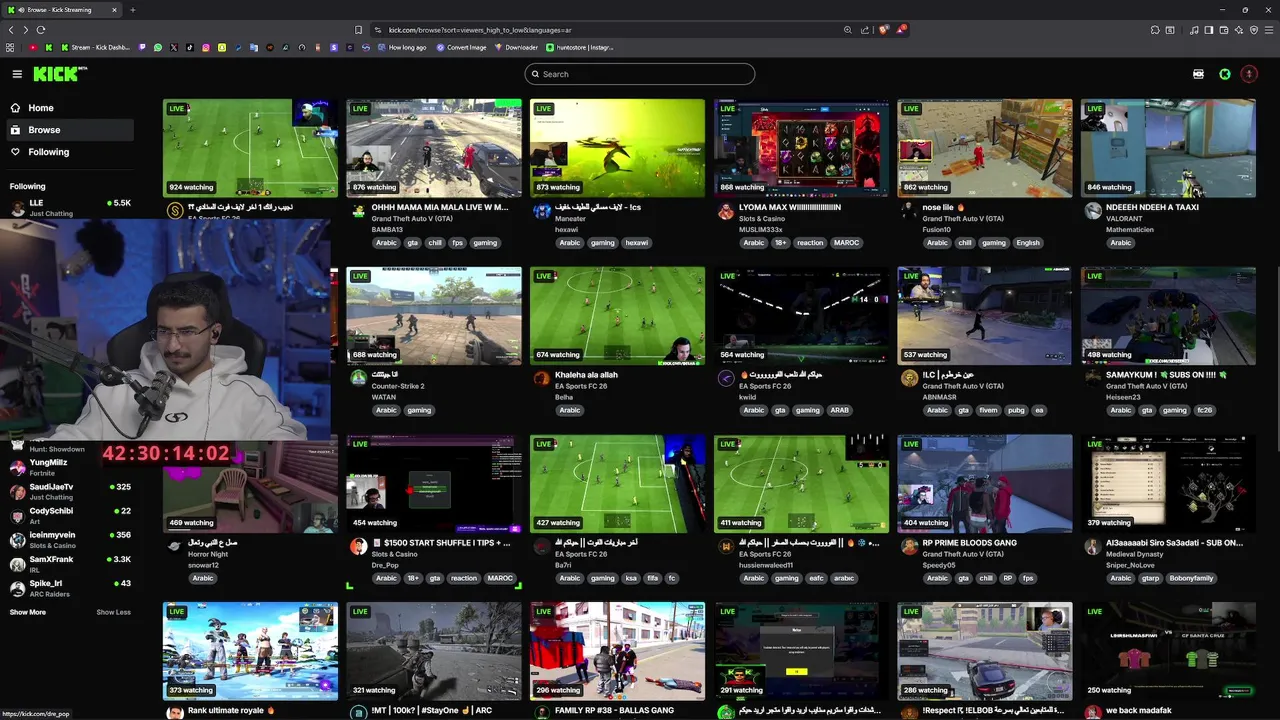Click Show More in following list

click(28, 612)
